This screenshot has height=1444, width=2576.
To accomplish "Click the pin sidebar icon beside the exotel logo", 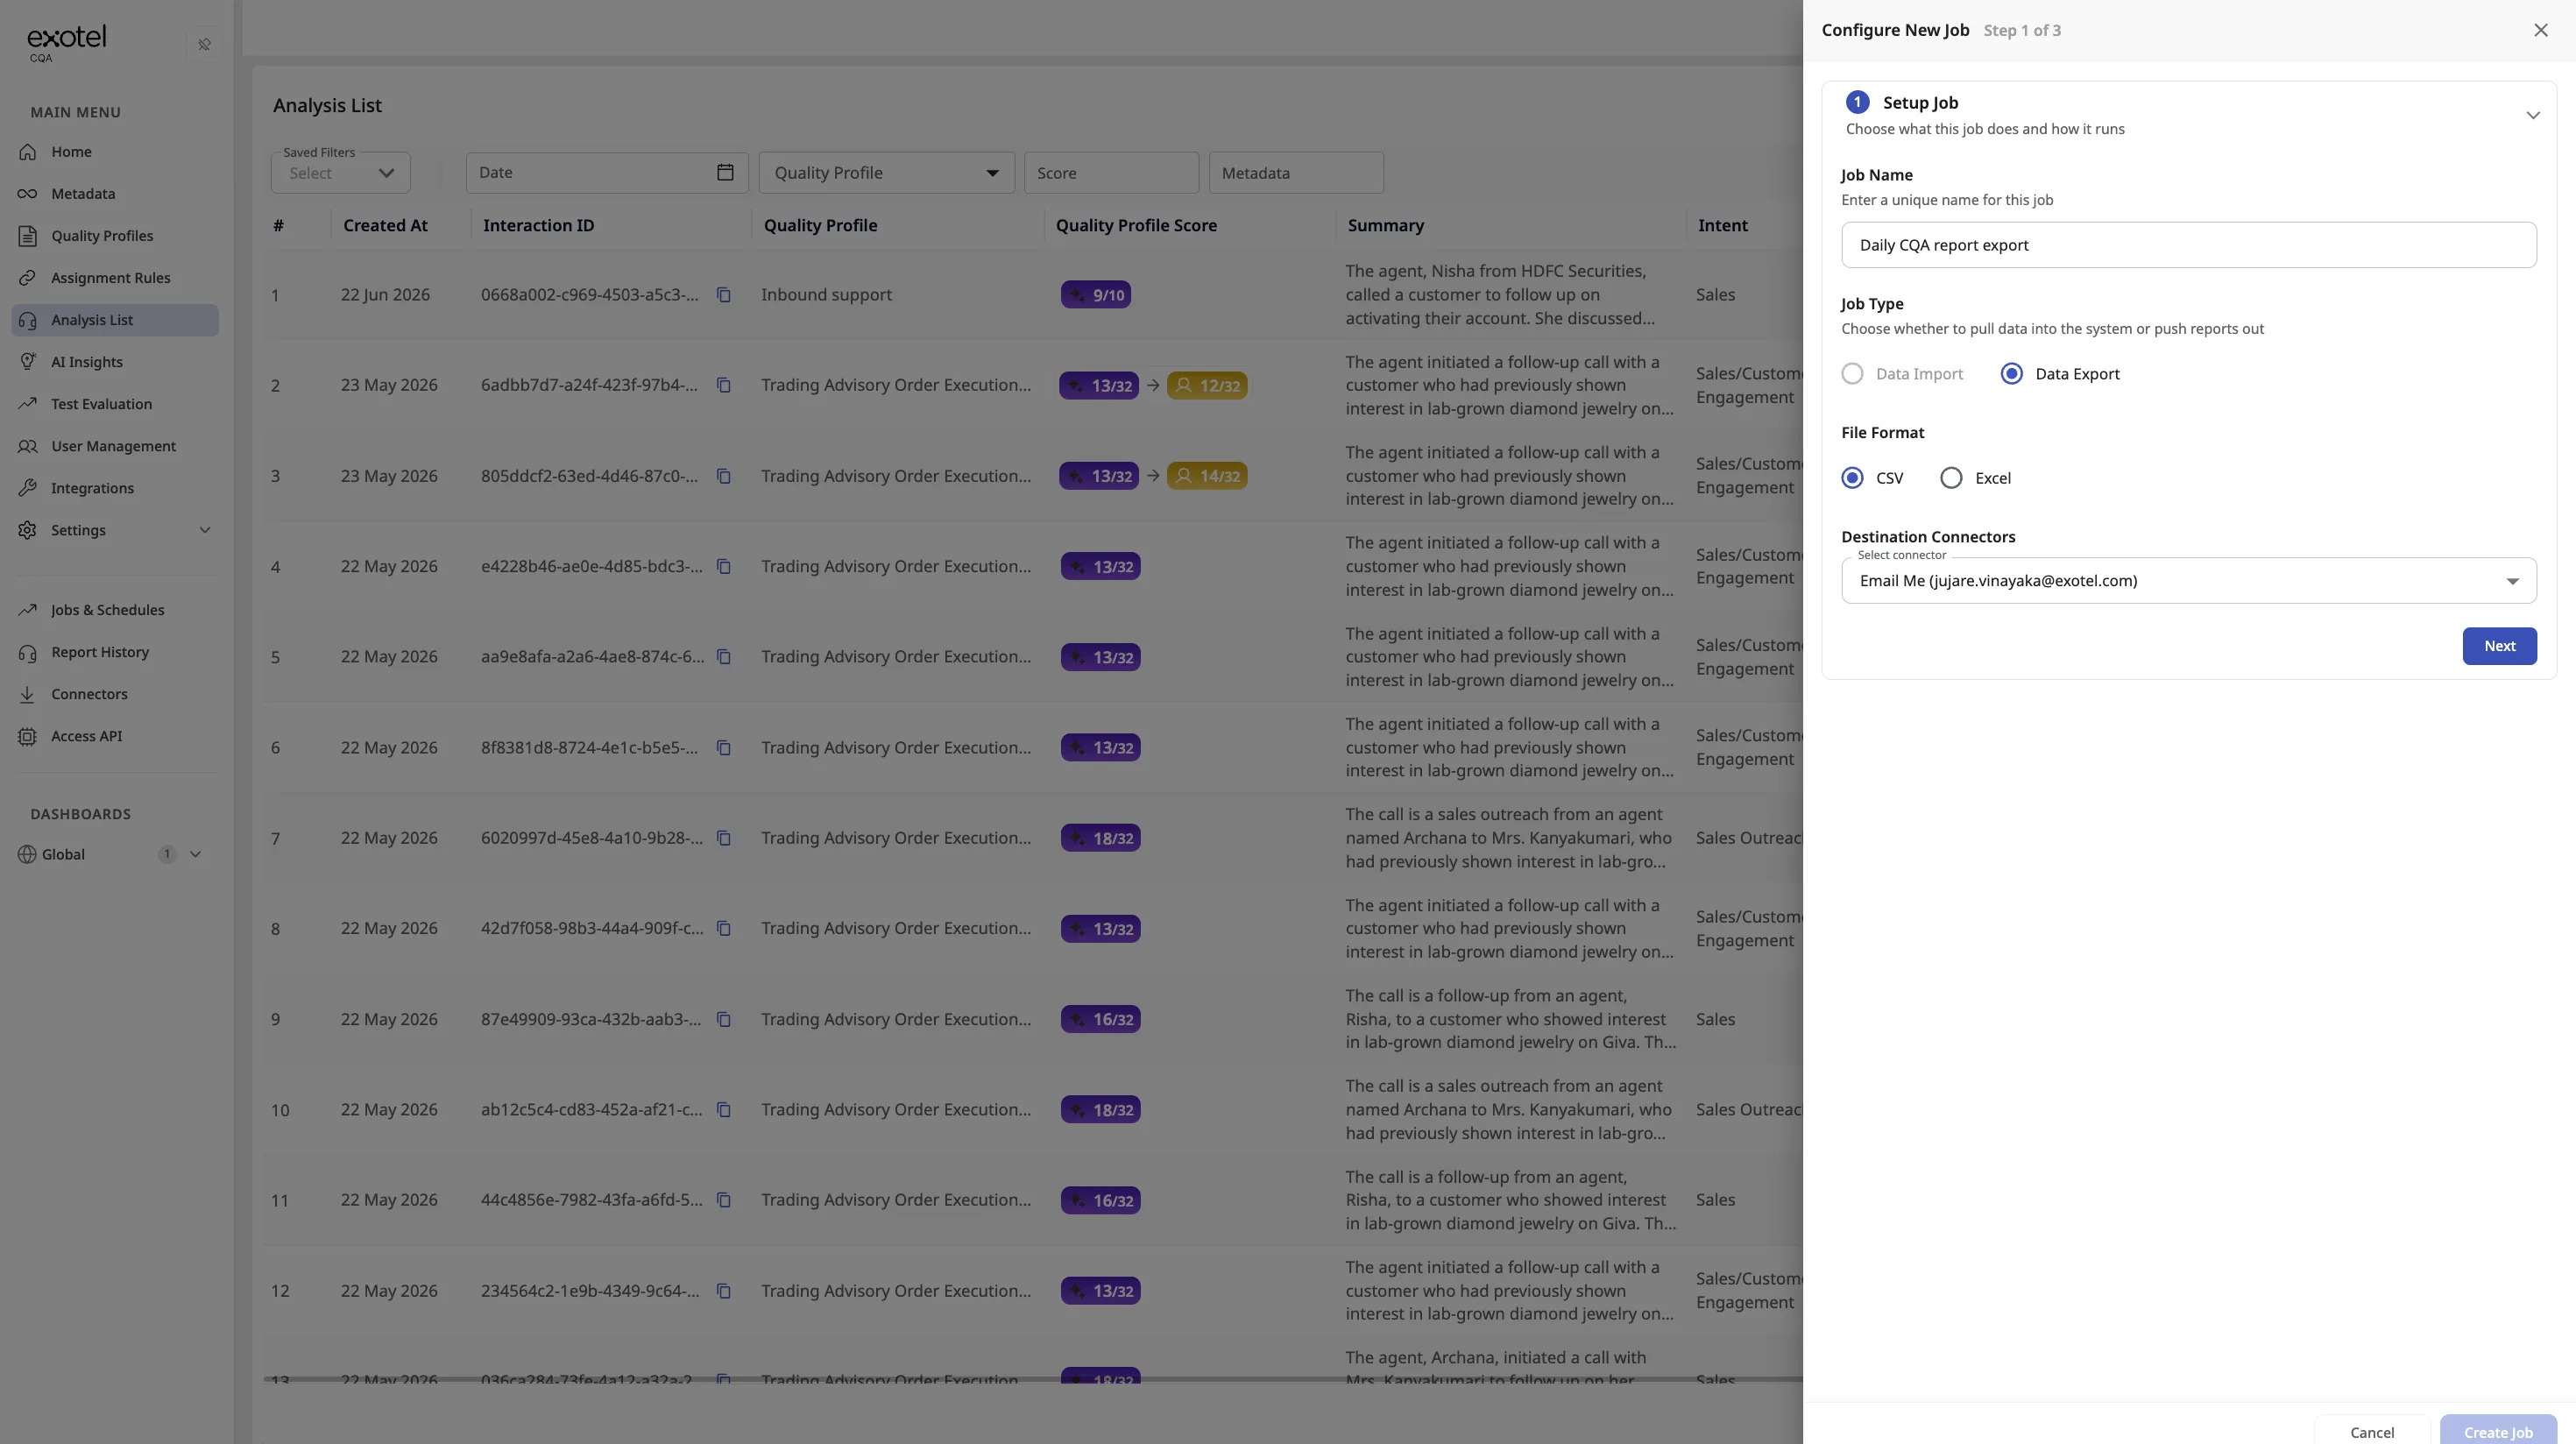I will (204, 44).
